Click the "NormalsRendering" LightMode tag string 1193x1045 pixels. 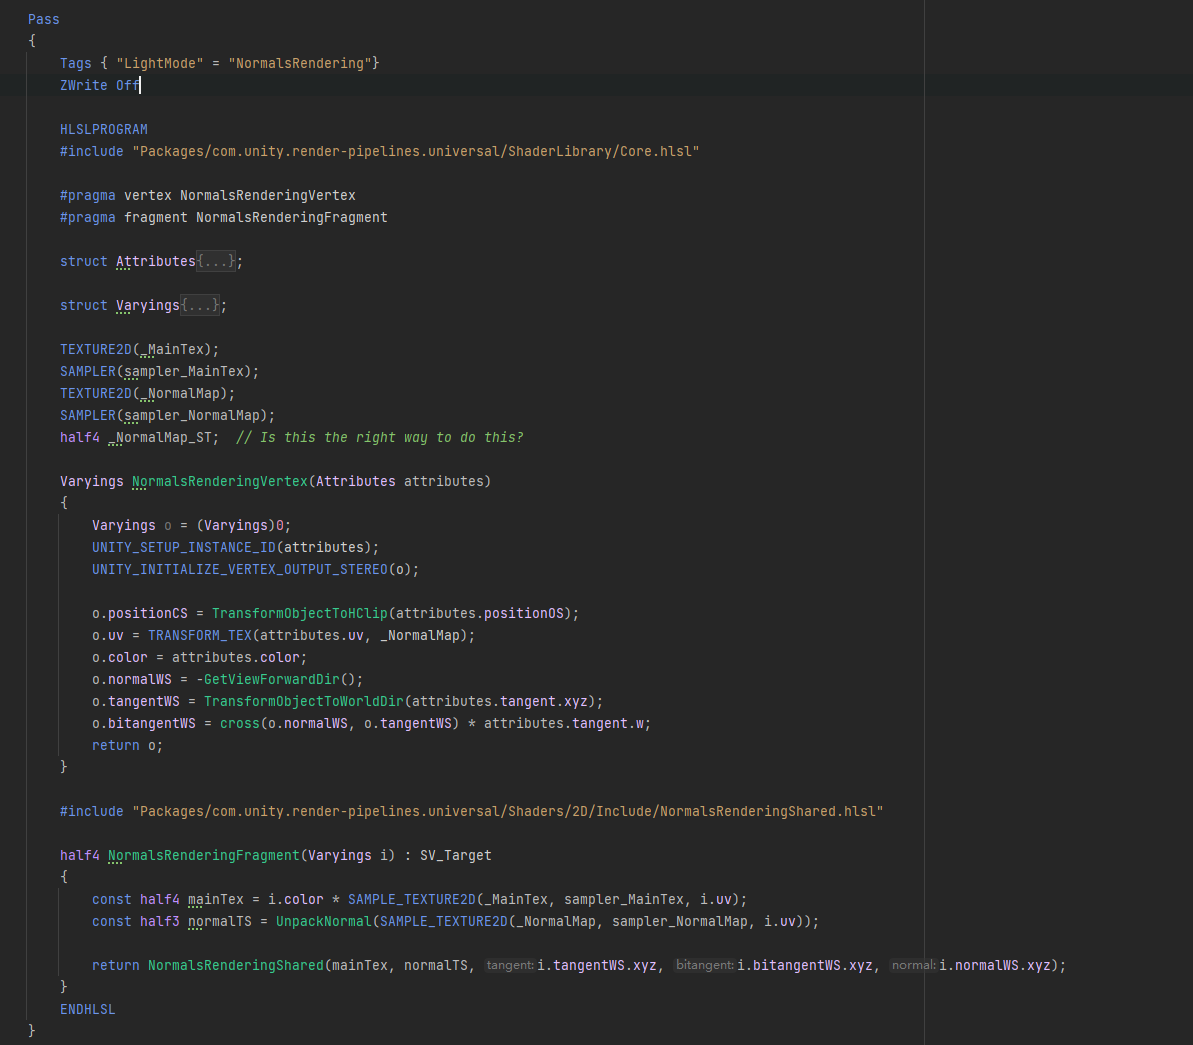300,63
